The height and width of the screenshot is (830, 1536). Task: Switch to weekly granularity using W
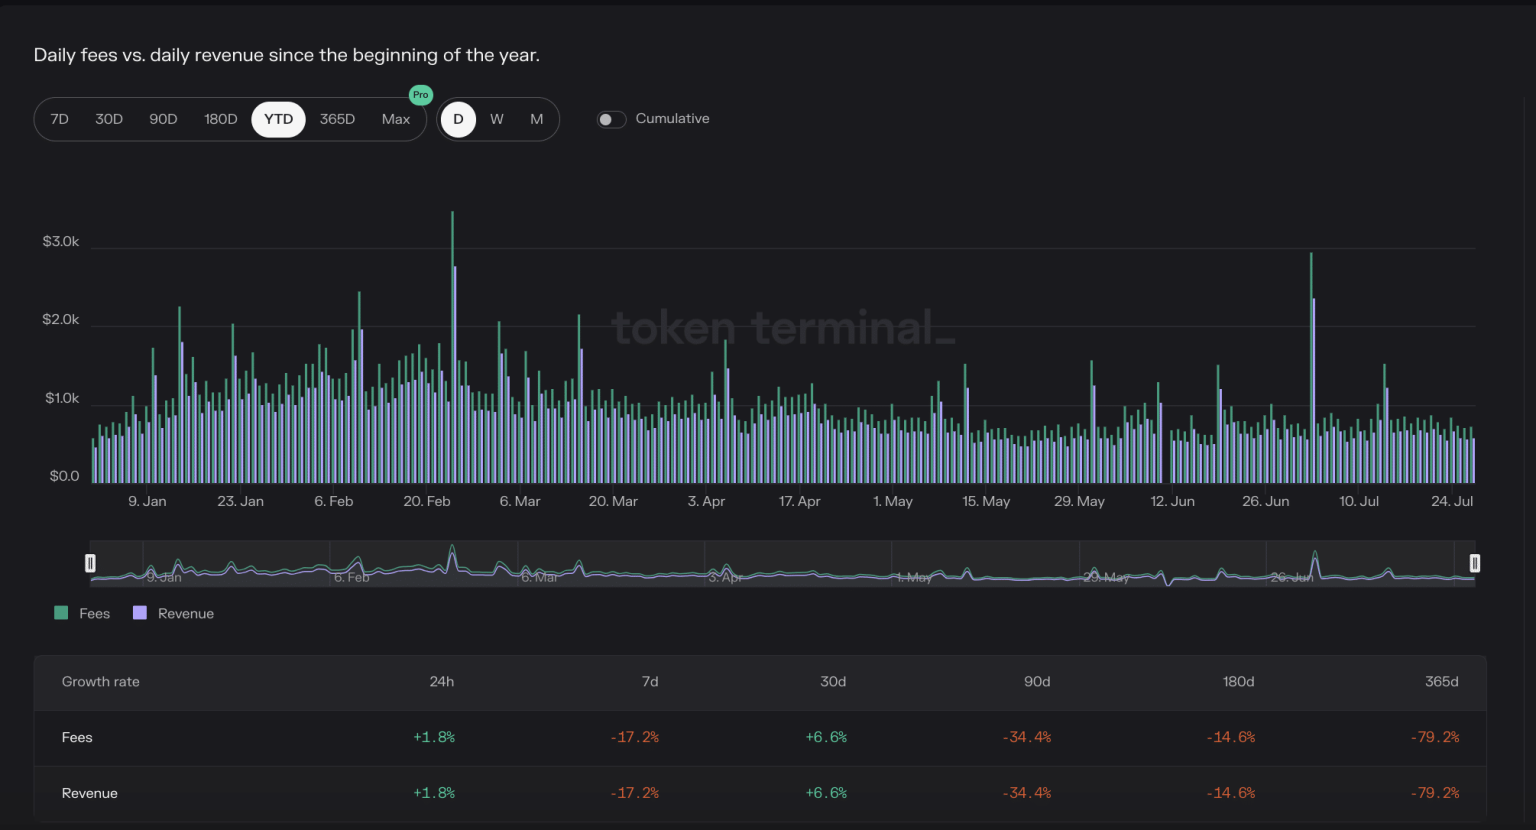[x=497, y=119]
